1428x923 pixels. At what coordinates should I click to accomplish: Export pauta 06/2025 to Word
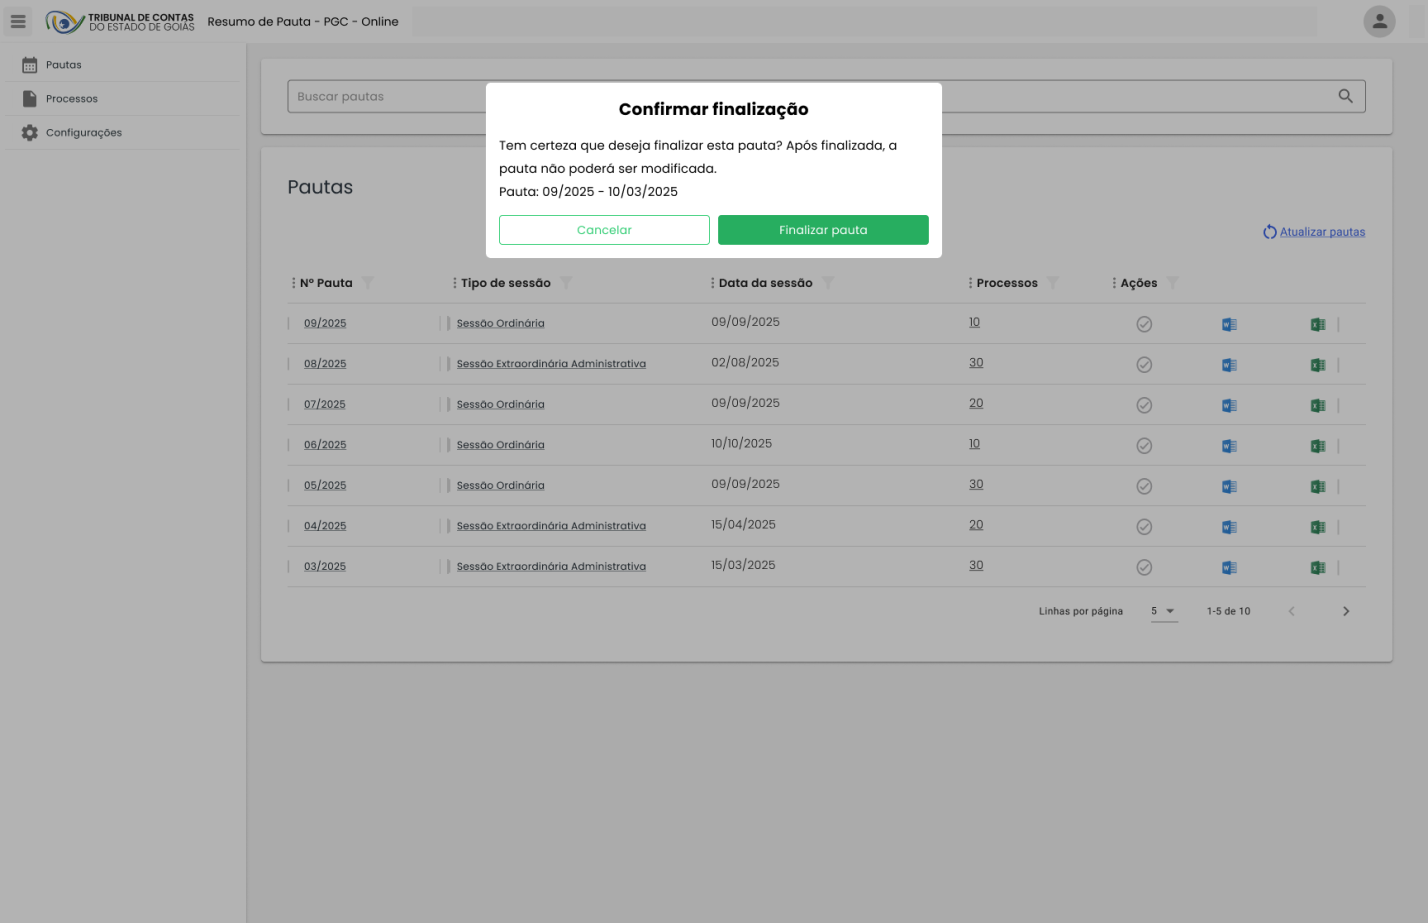pos(1229,446)
